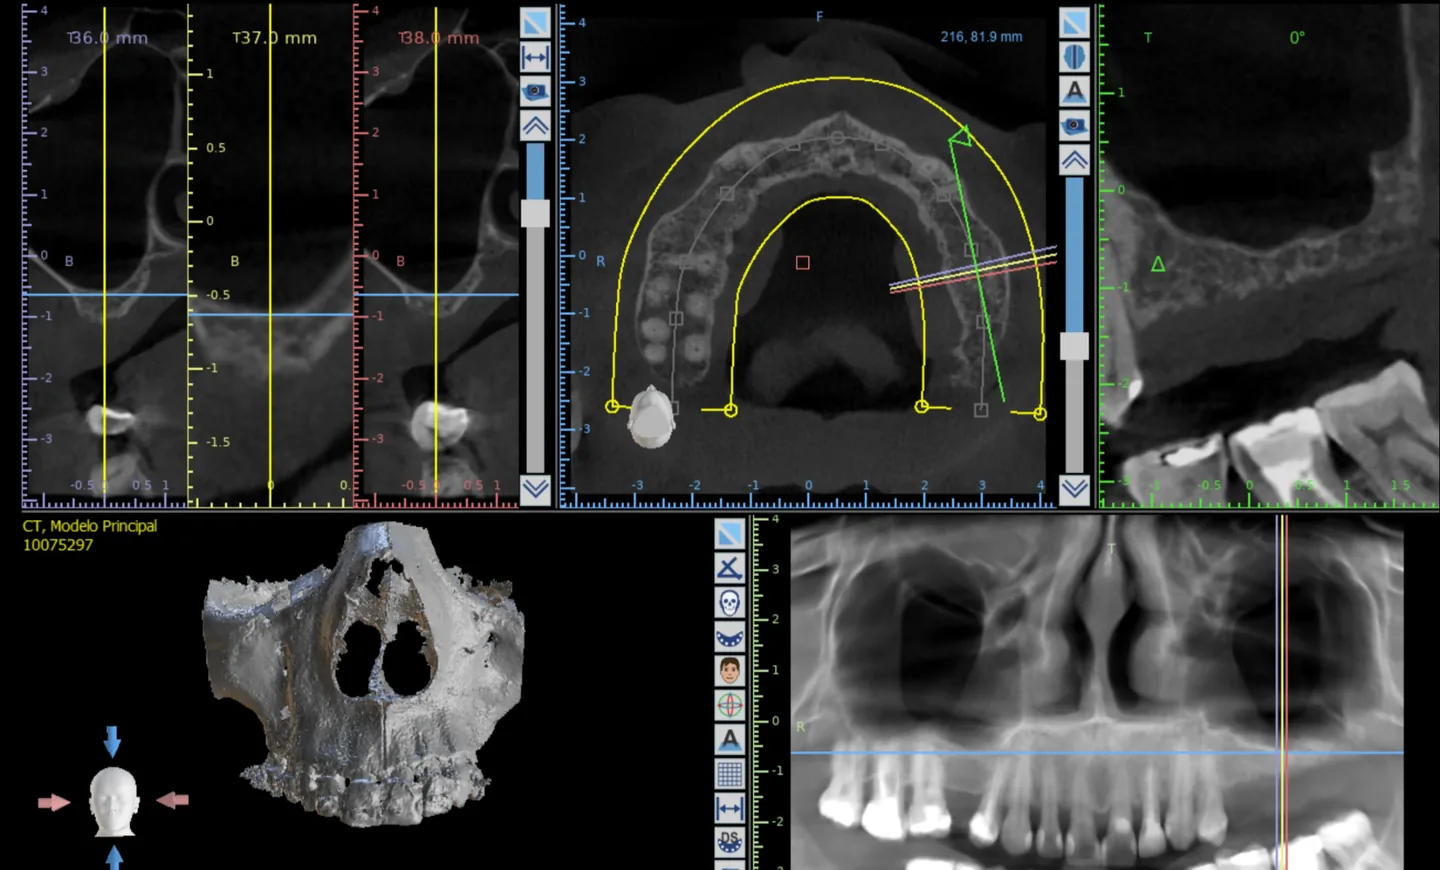Click the green triangle handle on the axial arch
This screenshot has width=1440, height=870.
[961, 135]
